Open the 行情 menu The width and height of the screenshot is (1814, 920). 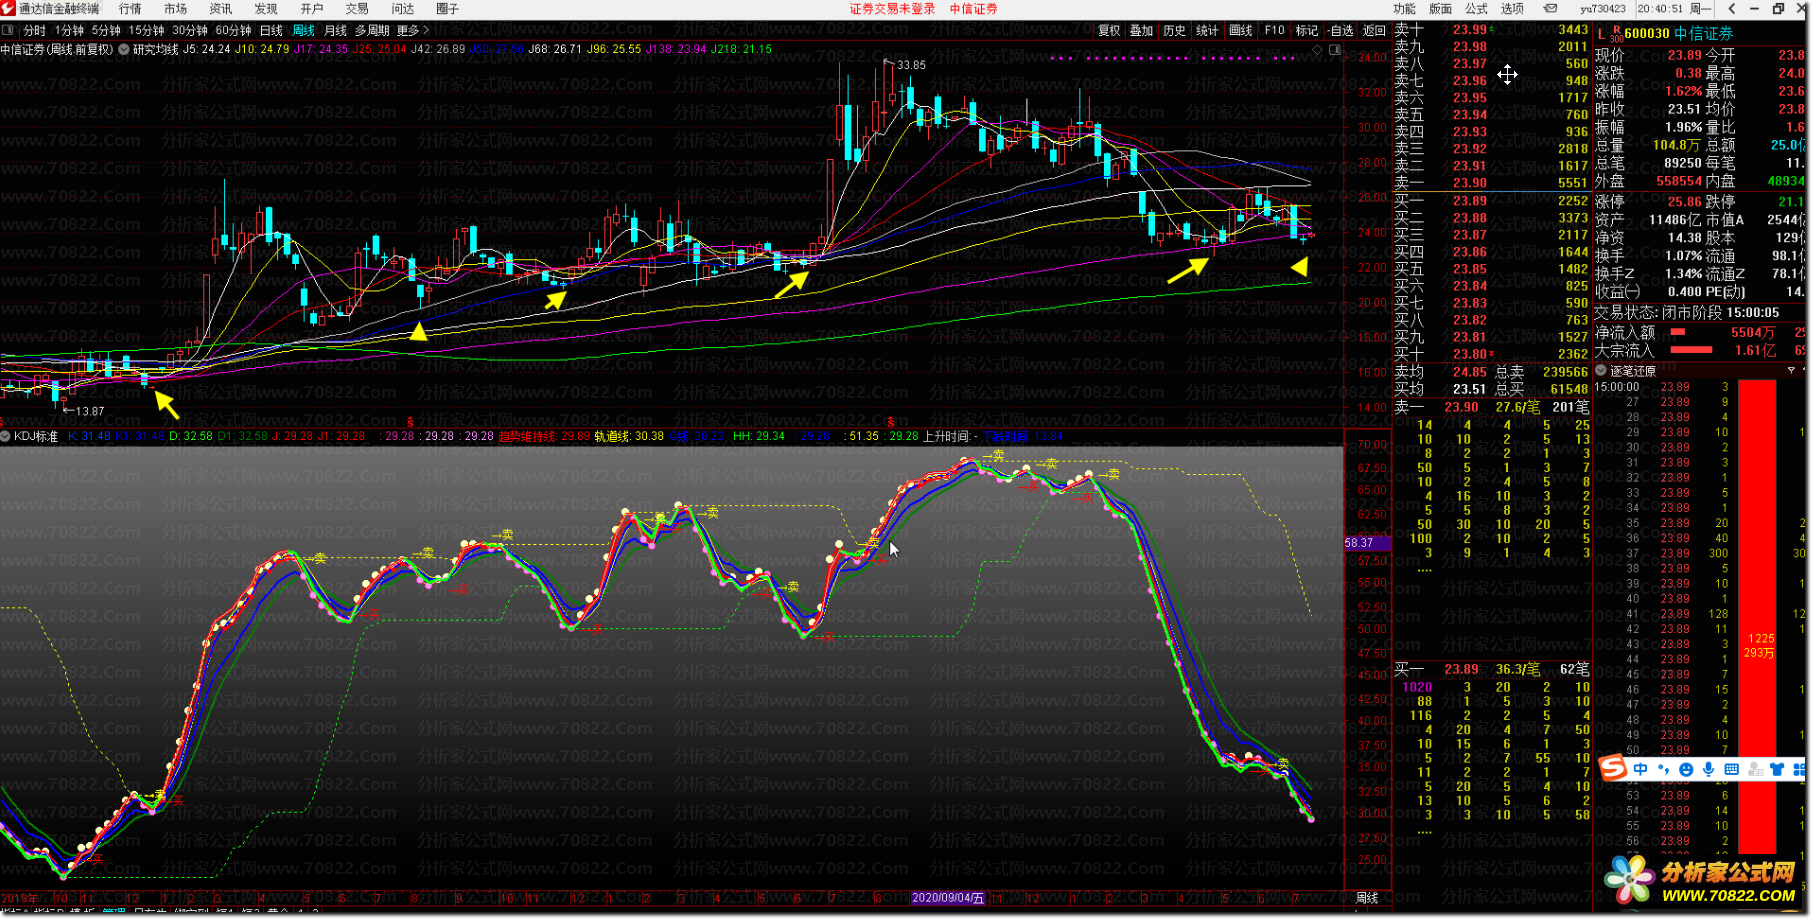[130, 8]
